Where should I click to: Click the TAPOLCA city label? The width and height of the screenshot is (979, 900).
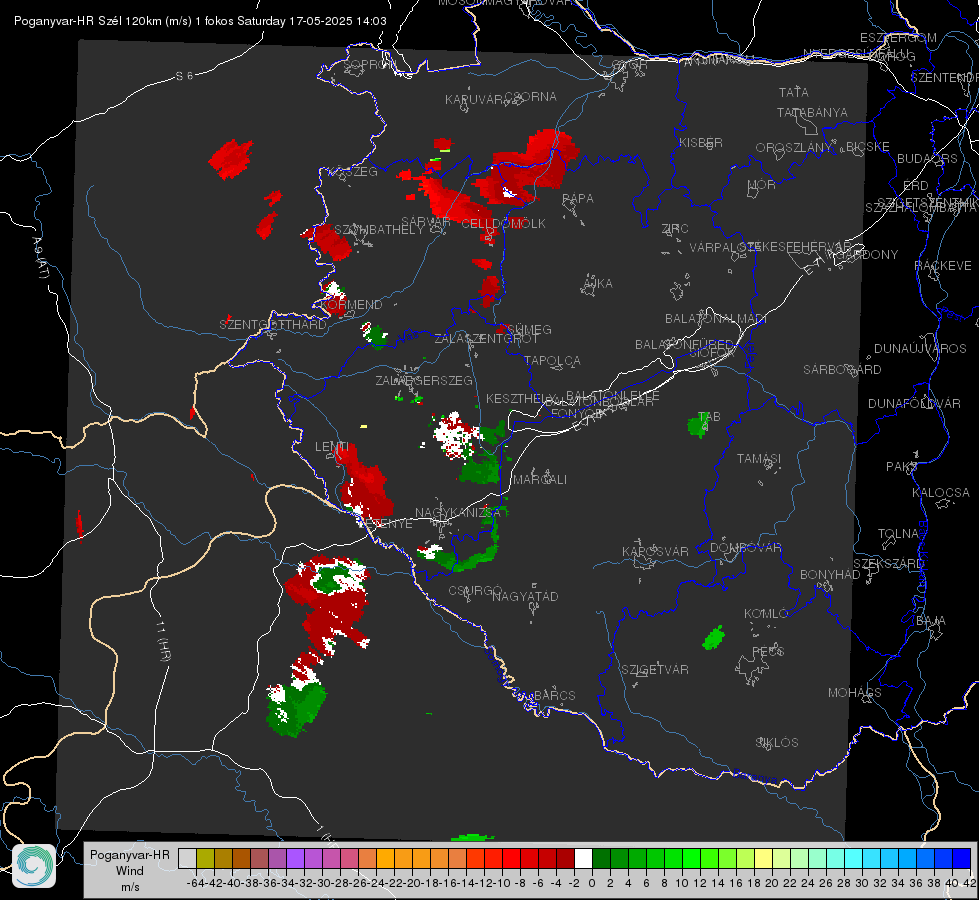(552, 360)
